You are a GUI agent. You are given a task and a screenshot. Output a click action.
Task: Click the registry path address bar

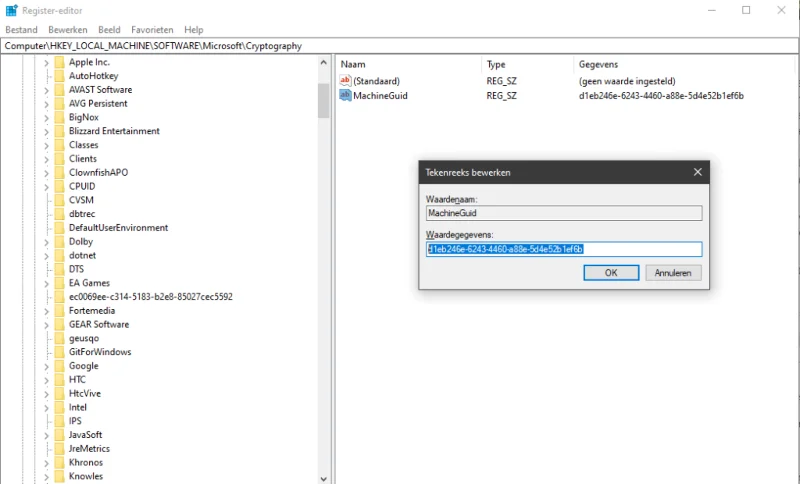399,46
